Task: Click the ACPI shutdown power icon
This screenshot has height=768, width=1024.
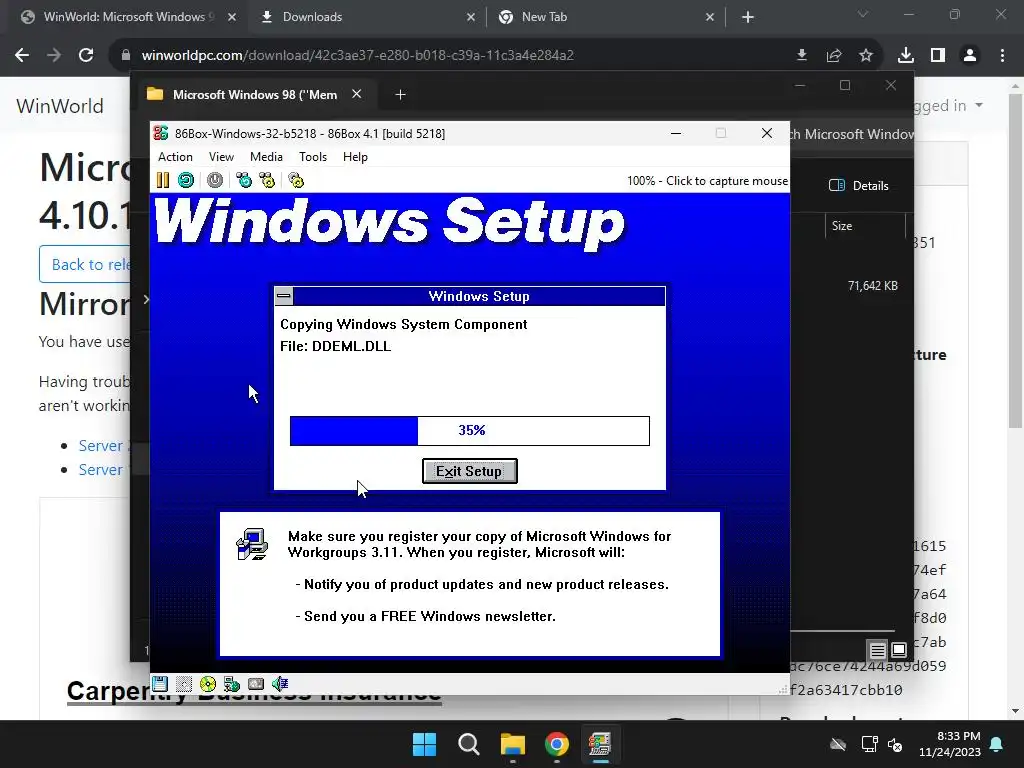Action: click(x=215, y=180)
